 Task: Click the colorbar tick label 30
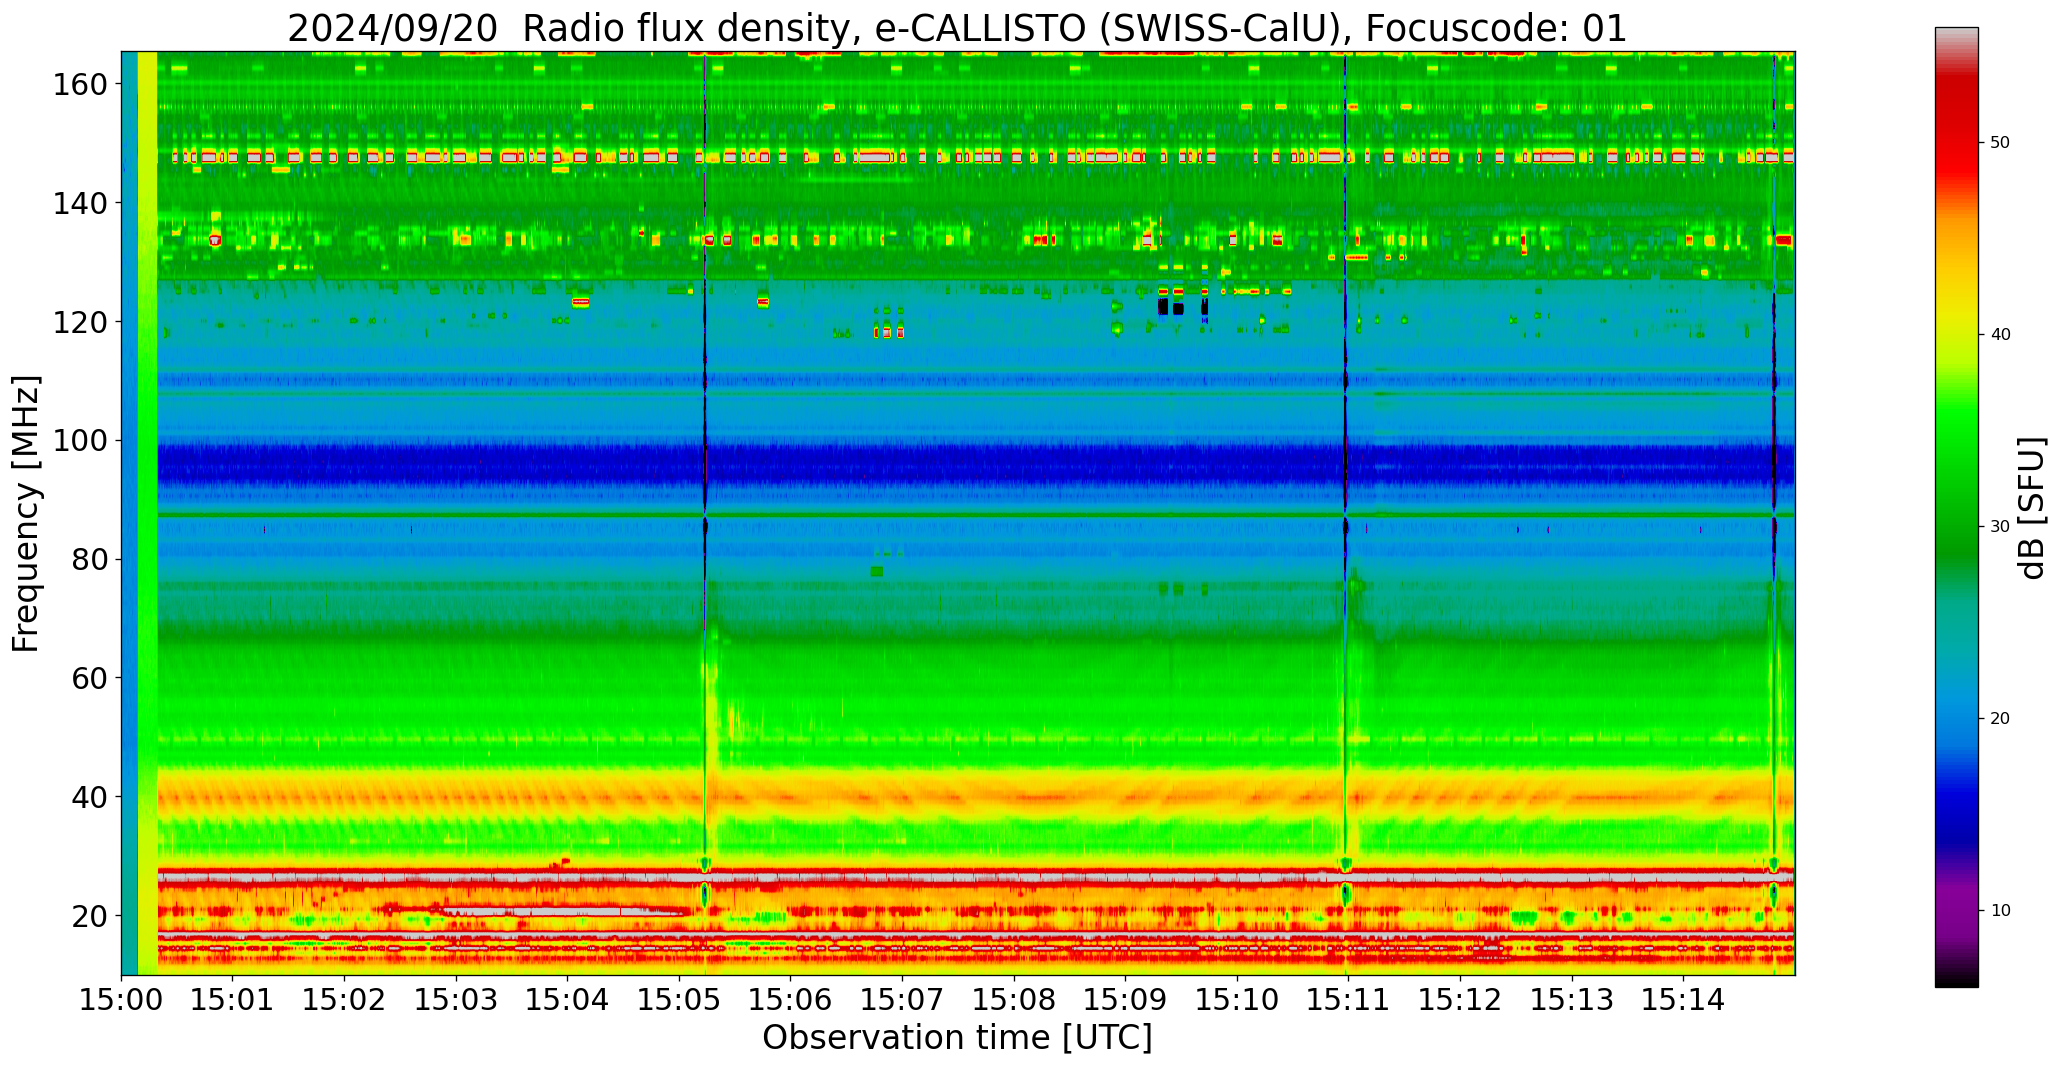tap(2000, 527)
